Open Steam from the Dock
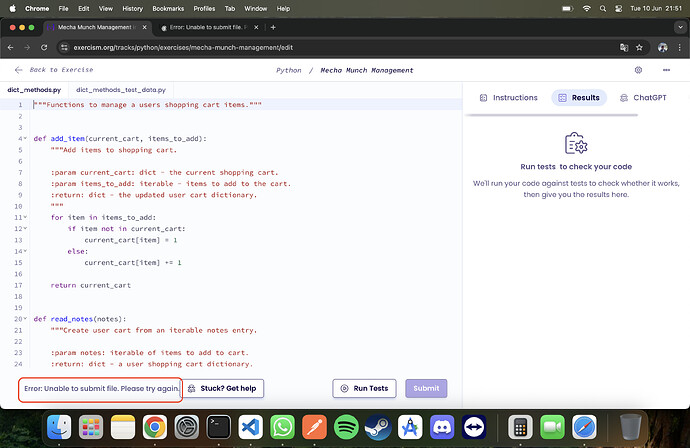 click(x=378, y=427)
